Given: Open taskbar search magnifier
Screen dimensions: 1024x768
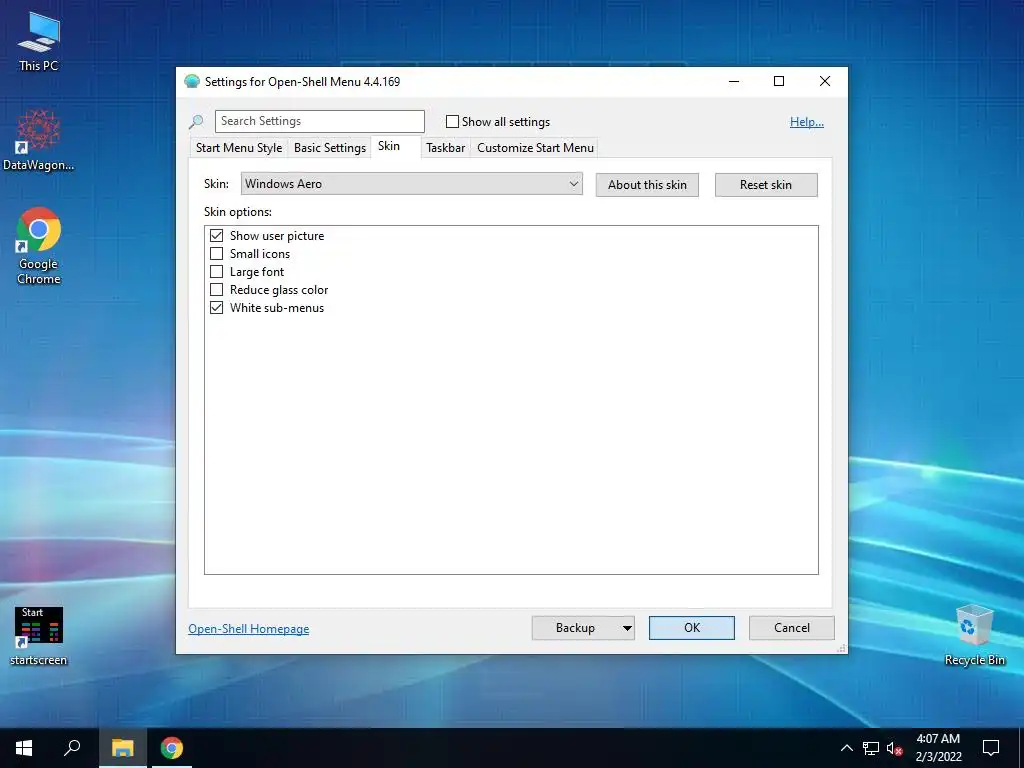Looking at the screenshot, I should click(x=72, y=748).
